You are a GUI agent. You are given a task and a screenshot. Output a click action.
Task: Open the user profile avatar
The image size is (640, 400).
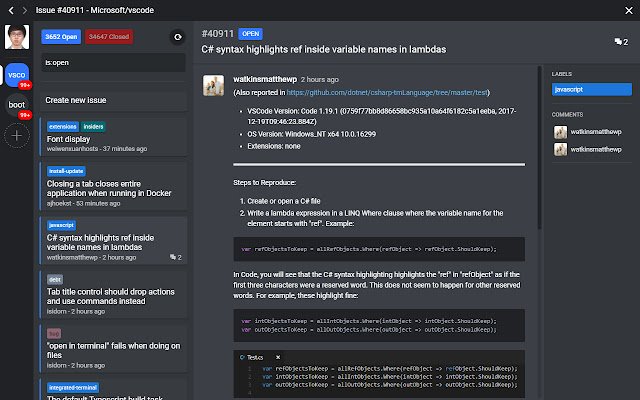coord(17,37)
